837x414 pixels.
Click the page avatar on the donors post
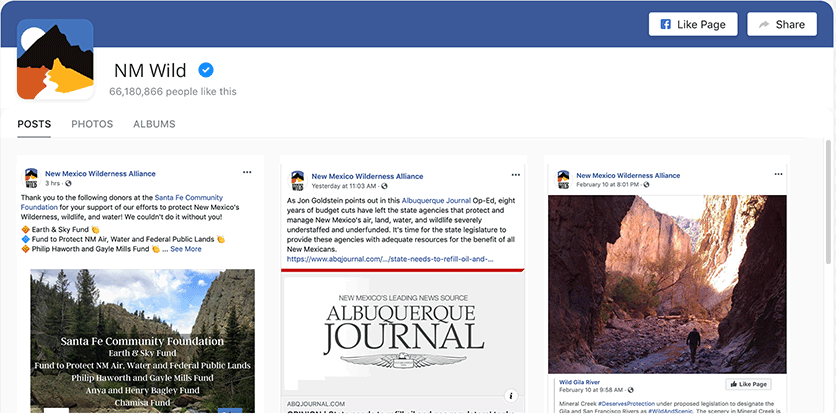click(31, 179)
